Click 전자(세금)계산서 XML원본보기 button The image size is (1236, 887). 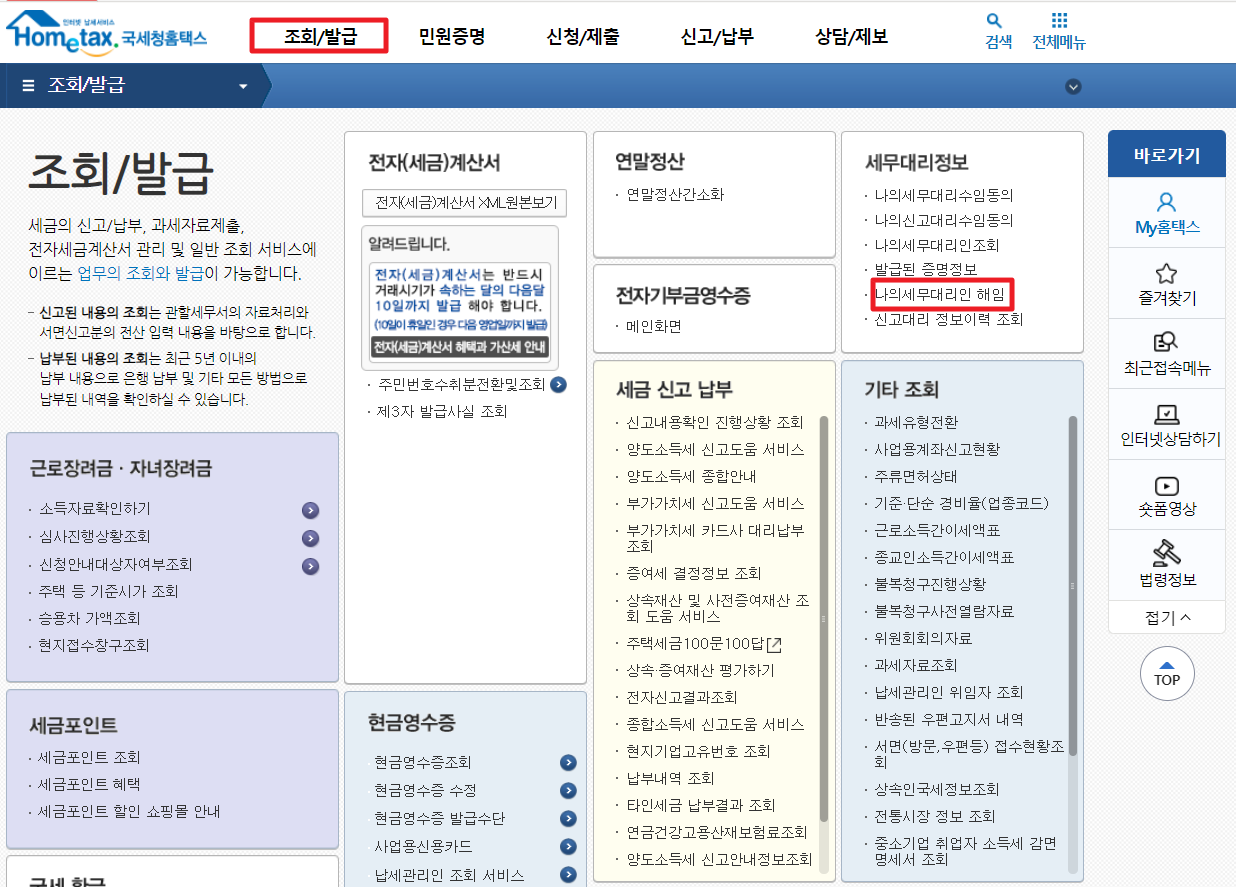pyautogui.click(x=464, y=203)
